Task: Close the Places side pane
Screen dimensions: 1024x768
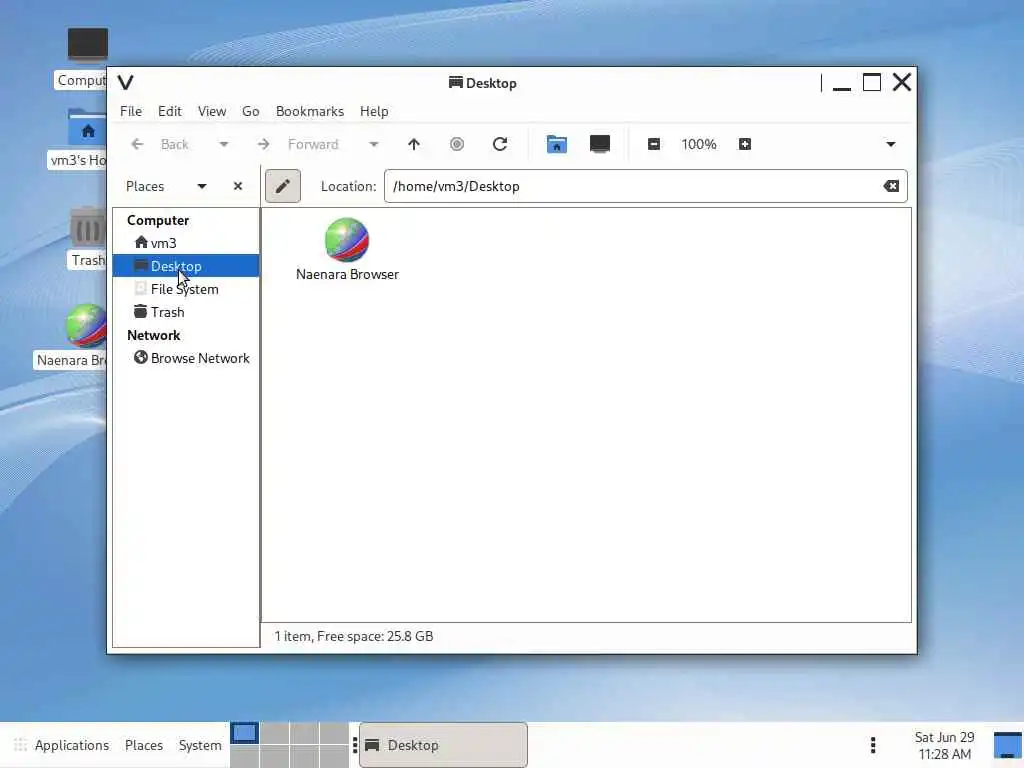Action: [238, 186]
